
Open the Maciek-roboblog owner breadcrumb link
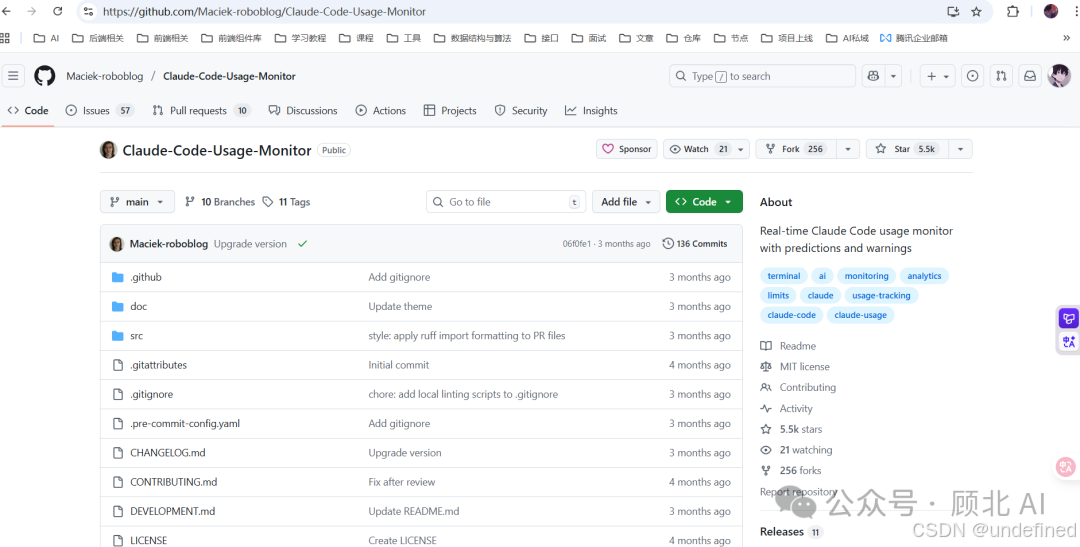coord(105,76)
